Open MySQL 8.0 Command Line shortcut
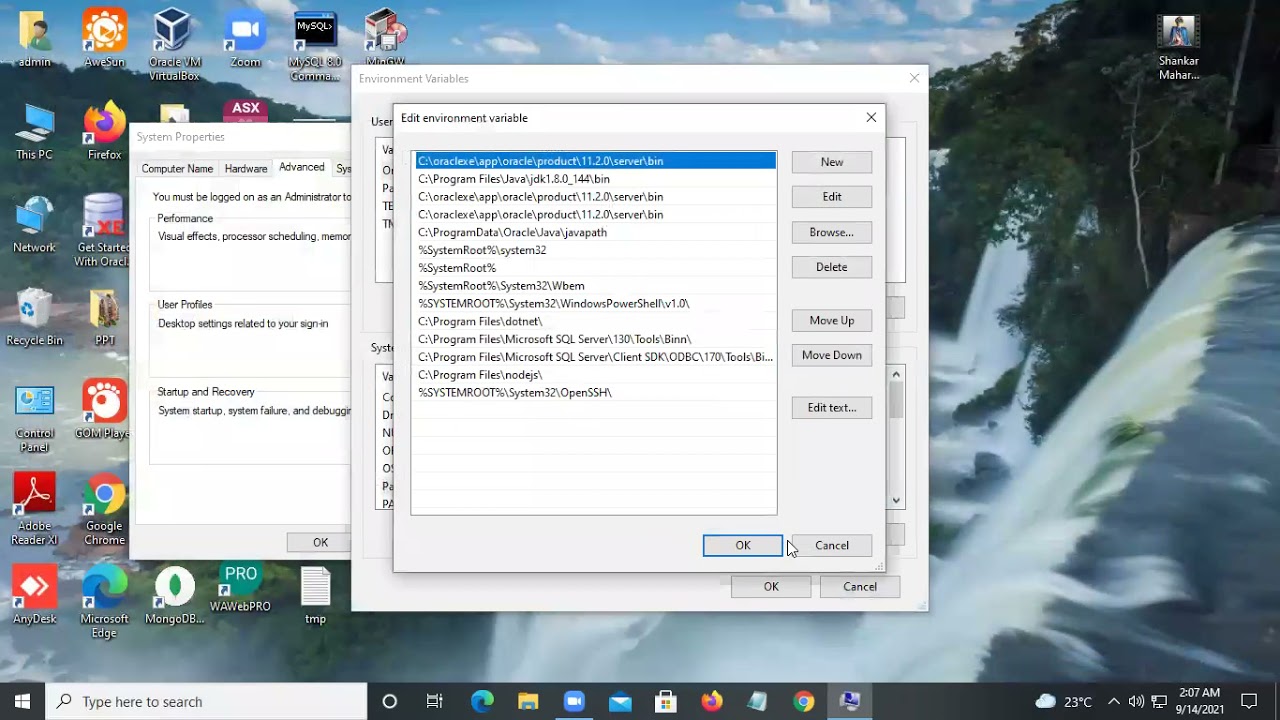 pos(315,45)
